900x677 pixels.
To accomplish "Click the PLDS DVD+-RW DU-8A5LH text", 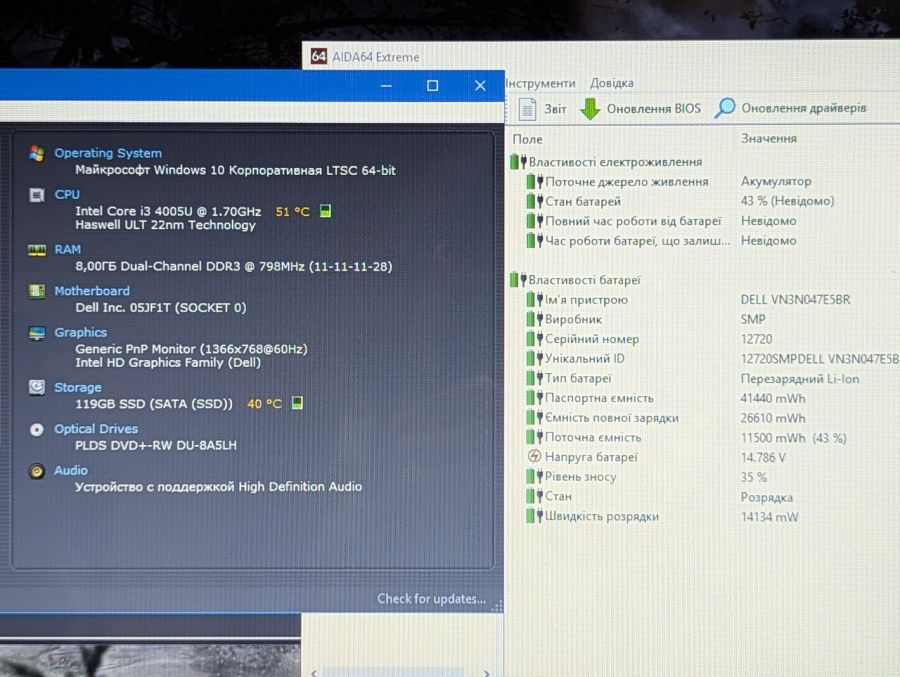I will (x=156, y=446).
